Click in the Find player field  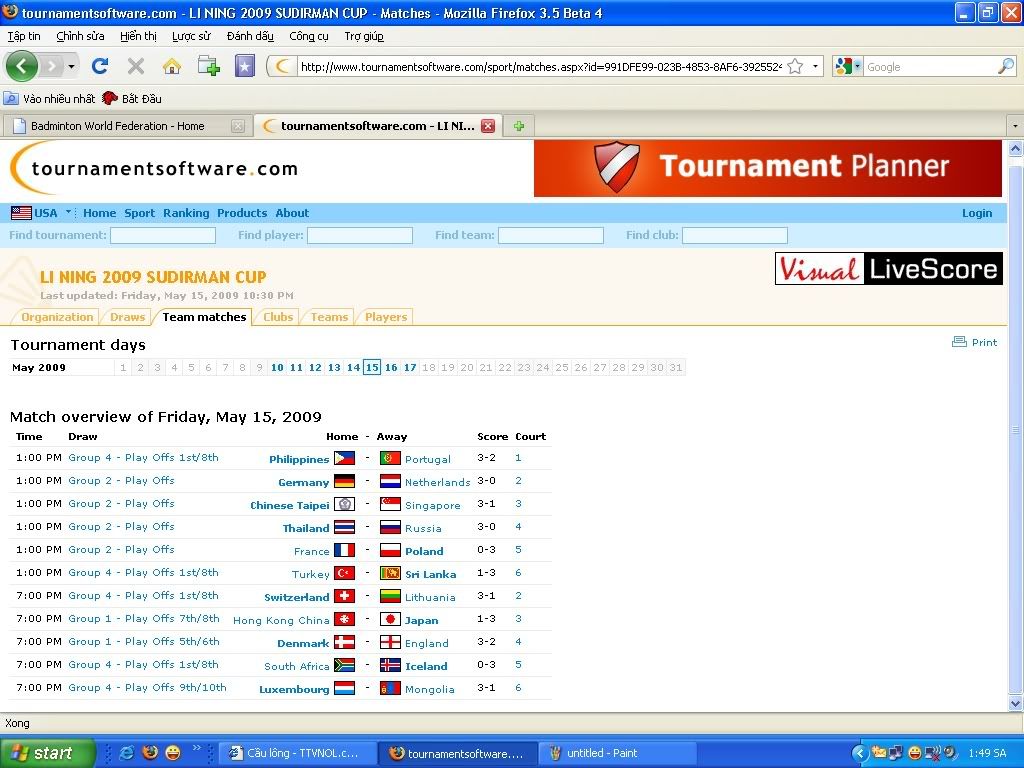(x=360, y=235)
